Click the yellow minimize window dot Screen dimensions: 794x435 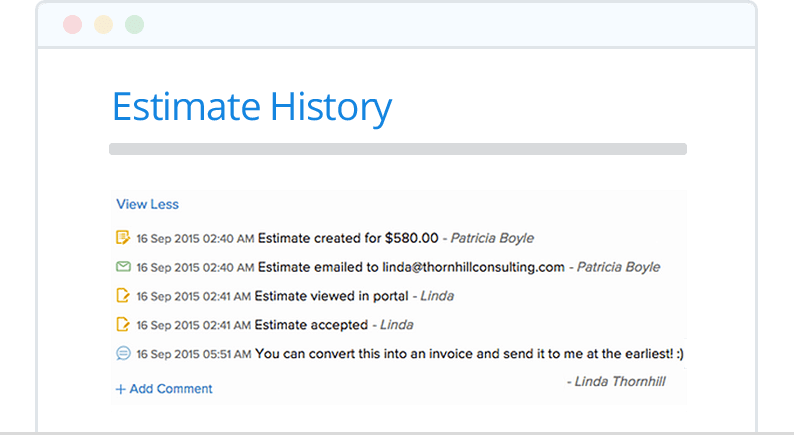click(x=103, y=25)
